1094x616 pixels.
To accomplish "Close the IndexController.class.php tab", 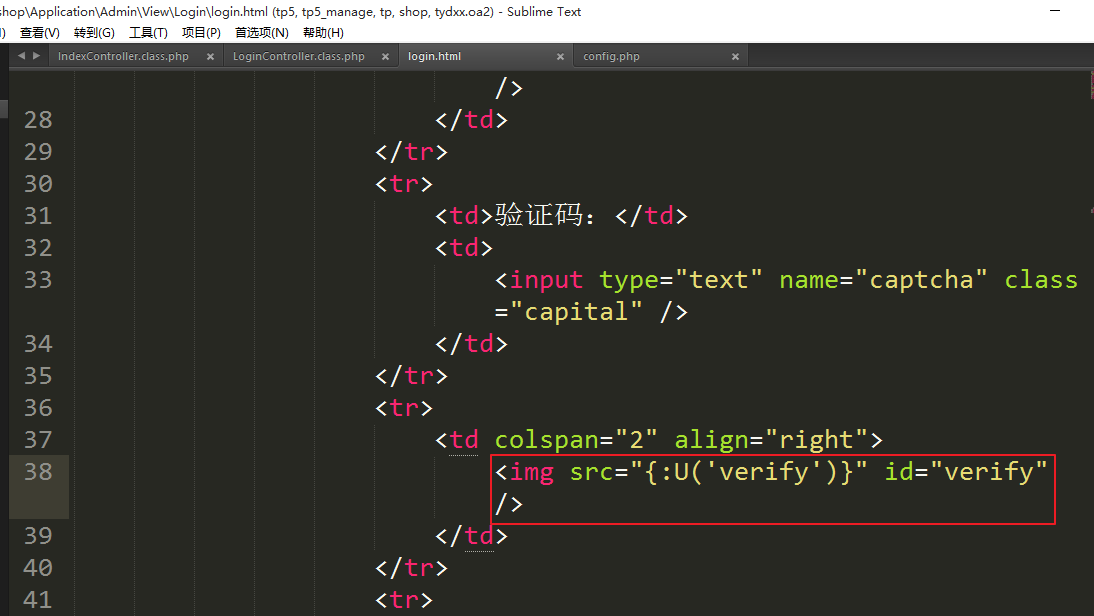I will tap(210, 57).
